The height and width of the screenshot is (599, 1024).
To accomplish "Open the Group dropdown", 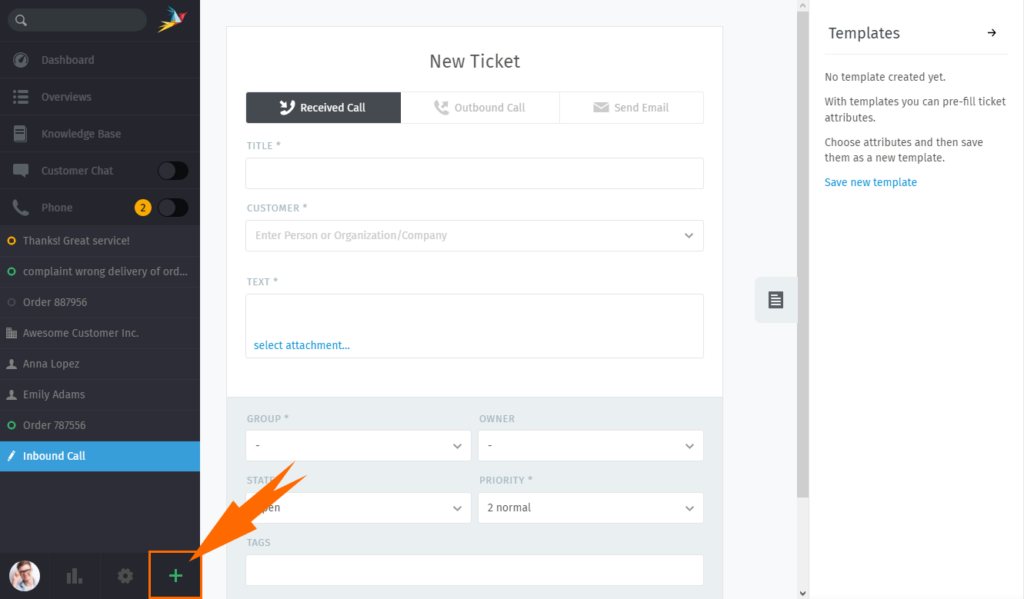I will 358,445.
